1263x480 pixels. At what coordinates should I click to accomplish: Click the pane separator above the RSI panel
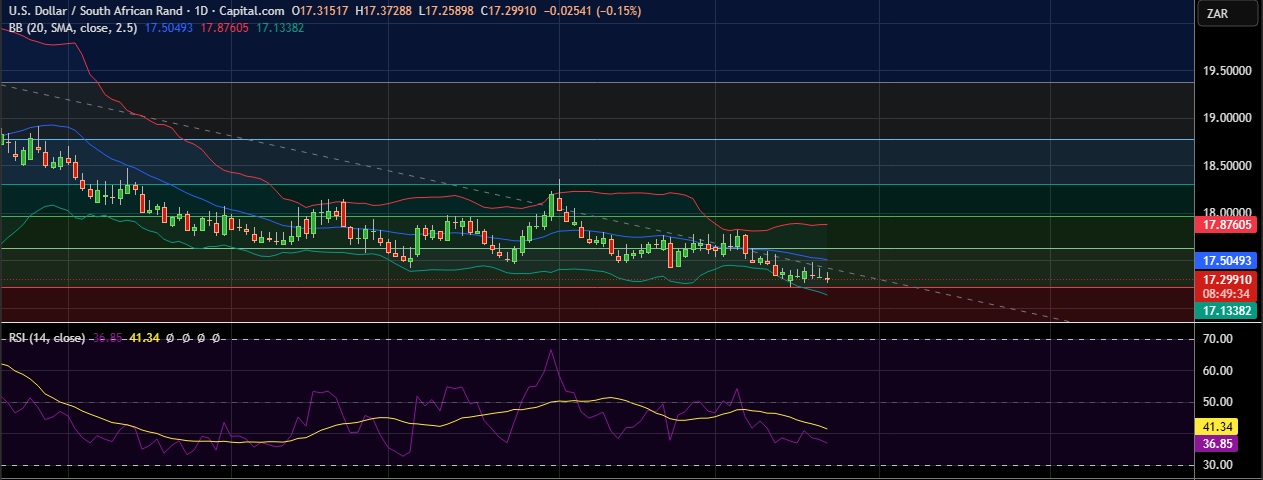point(600,323)
